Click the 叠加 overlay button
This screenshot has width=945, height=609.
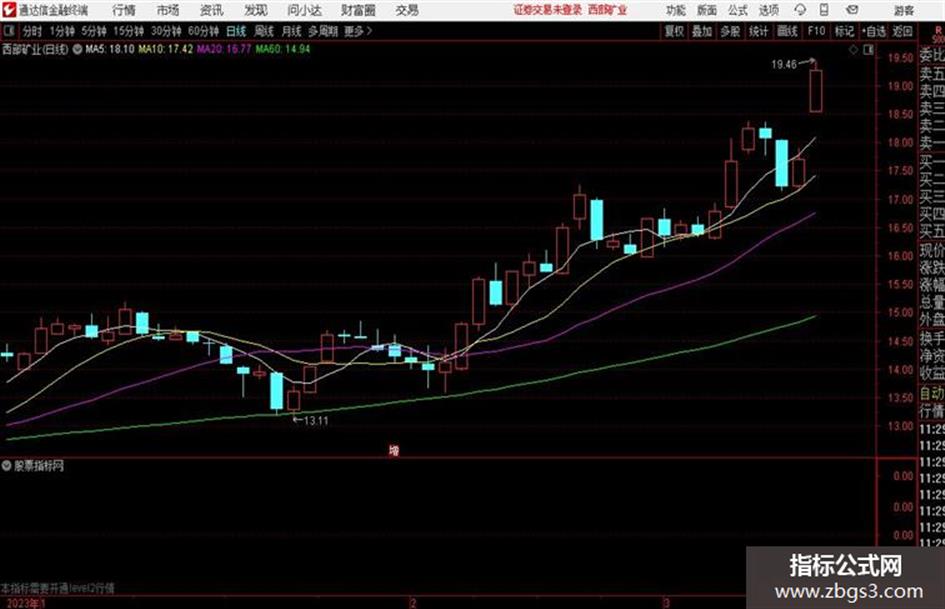tap(702, 31)
